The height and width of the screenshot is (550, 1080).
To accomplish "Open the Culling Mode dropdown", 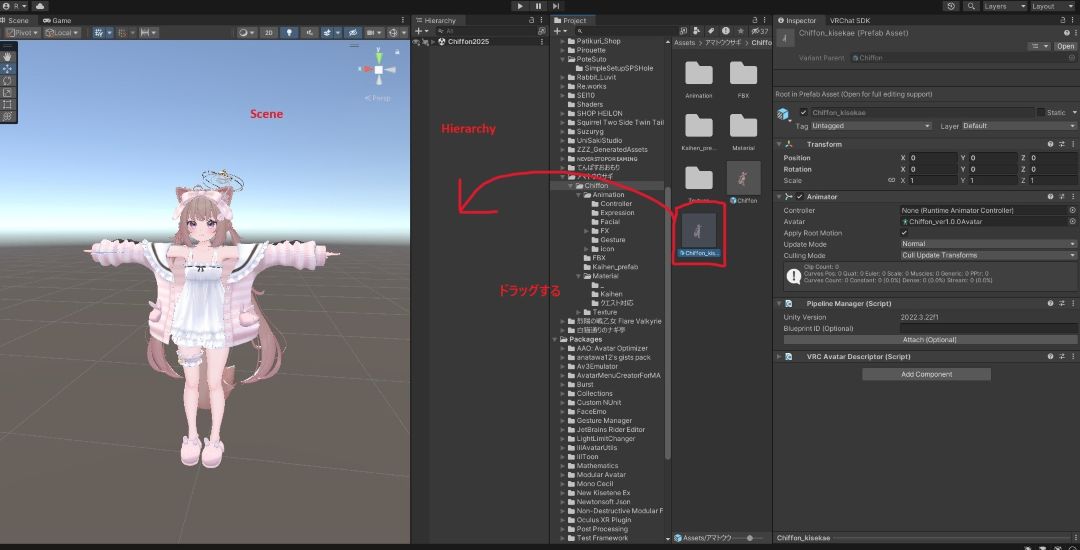I will tap(988, 255).
